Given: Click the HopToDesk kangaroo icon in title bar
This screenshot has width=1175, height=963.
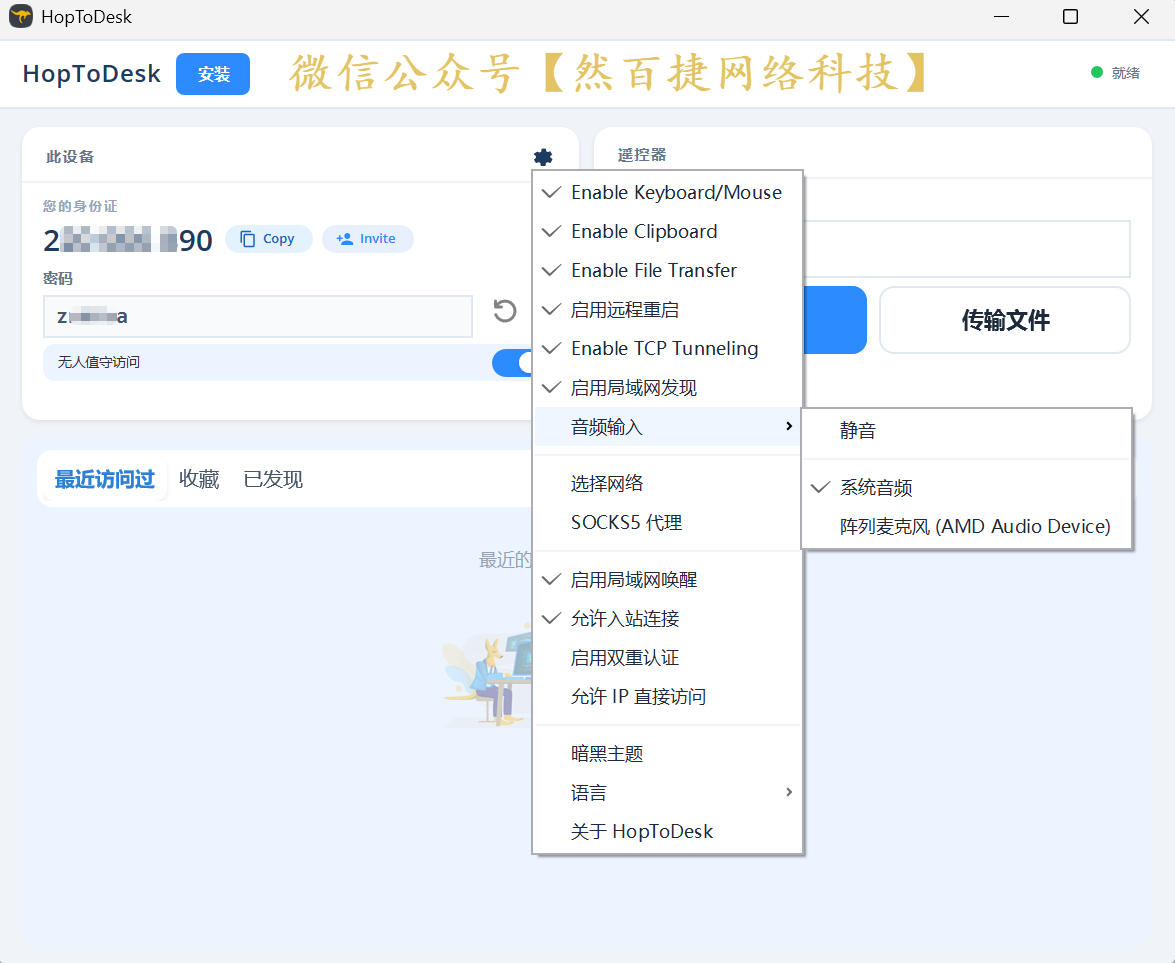Looking at the screenshot, I should coord(20,16).
